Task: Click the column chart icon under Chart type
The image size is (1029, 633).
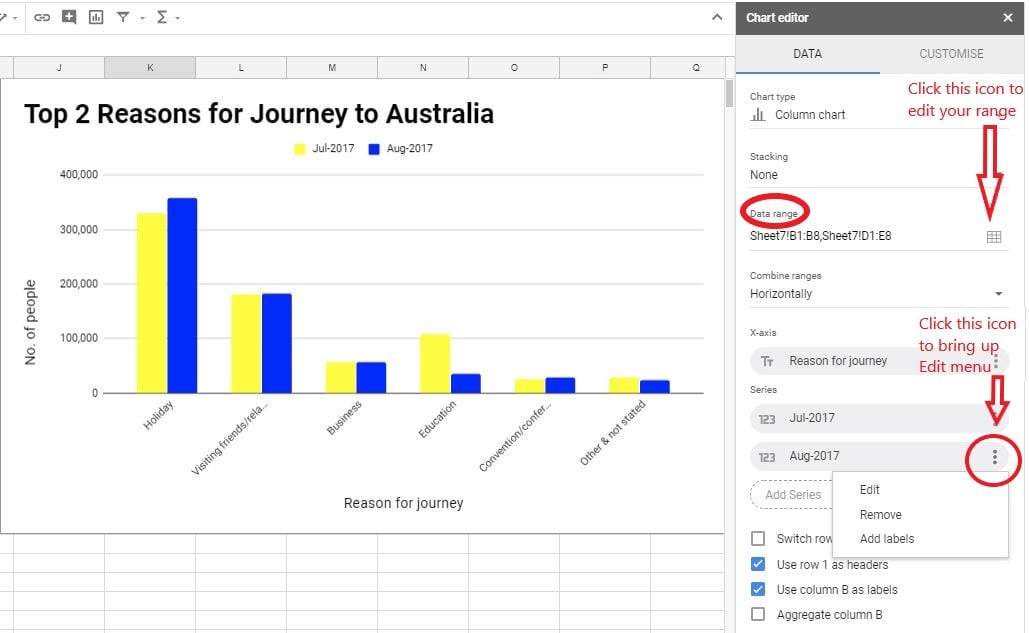Action: (x=758, y=115)
